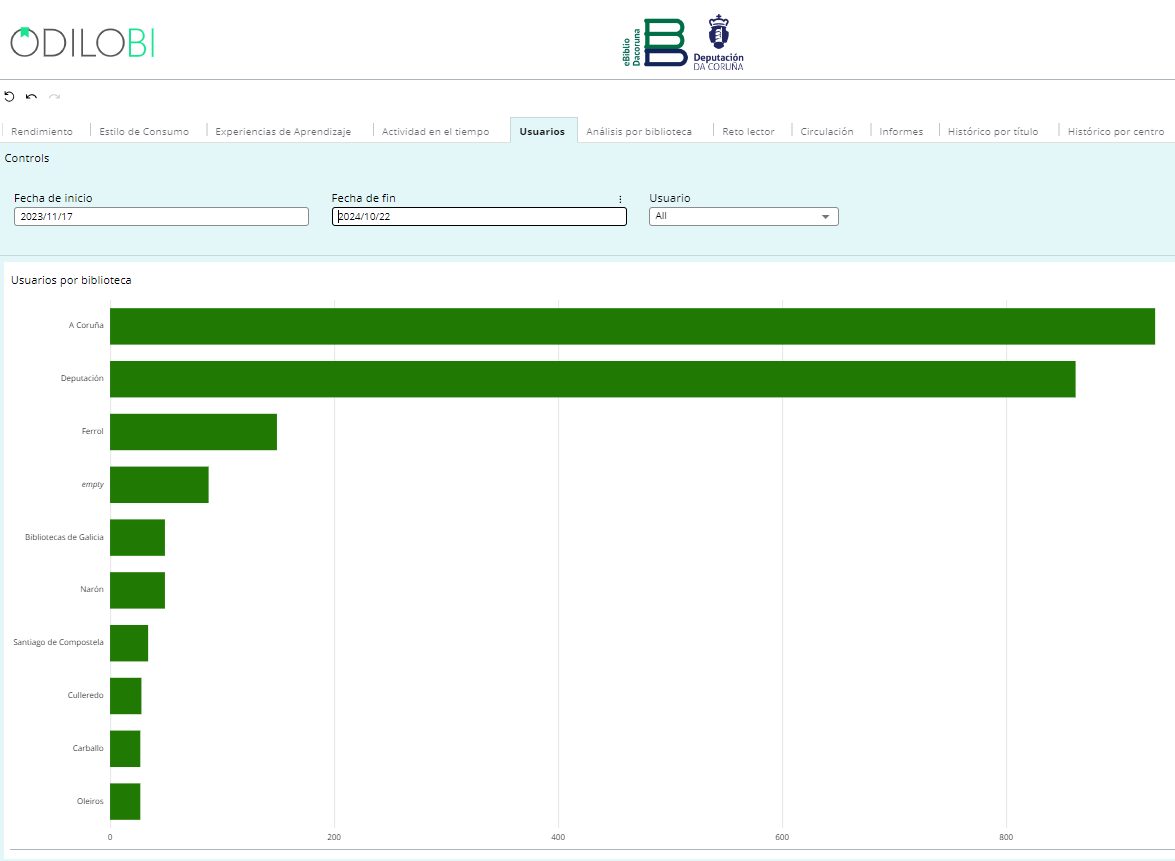Select the Informes tab

[901, 132]
